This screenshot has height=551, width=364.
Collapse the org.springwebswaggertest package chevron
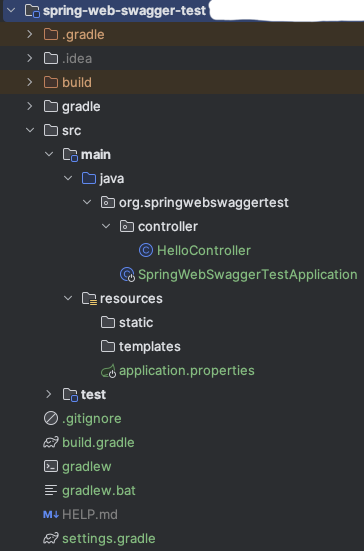[87, 202]
